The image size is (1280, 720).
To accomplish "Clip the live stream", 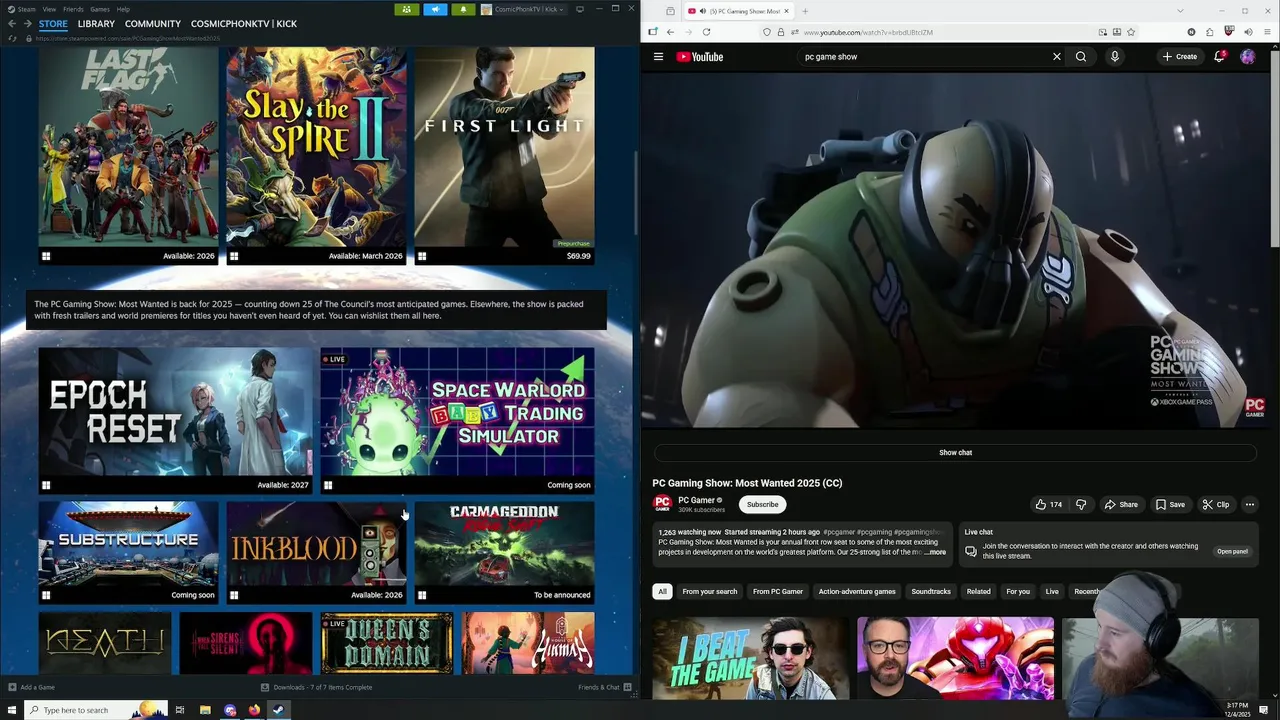I will [x=1215, y=505].
